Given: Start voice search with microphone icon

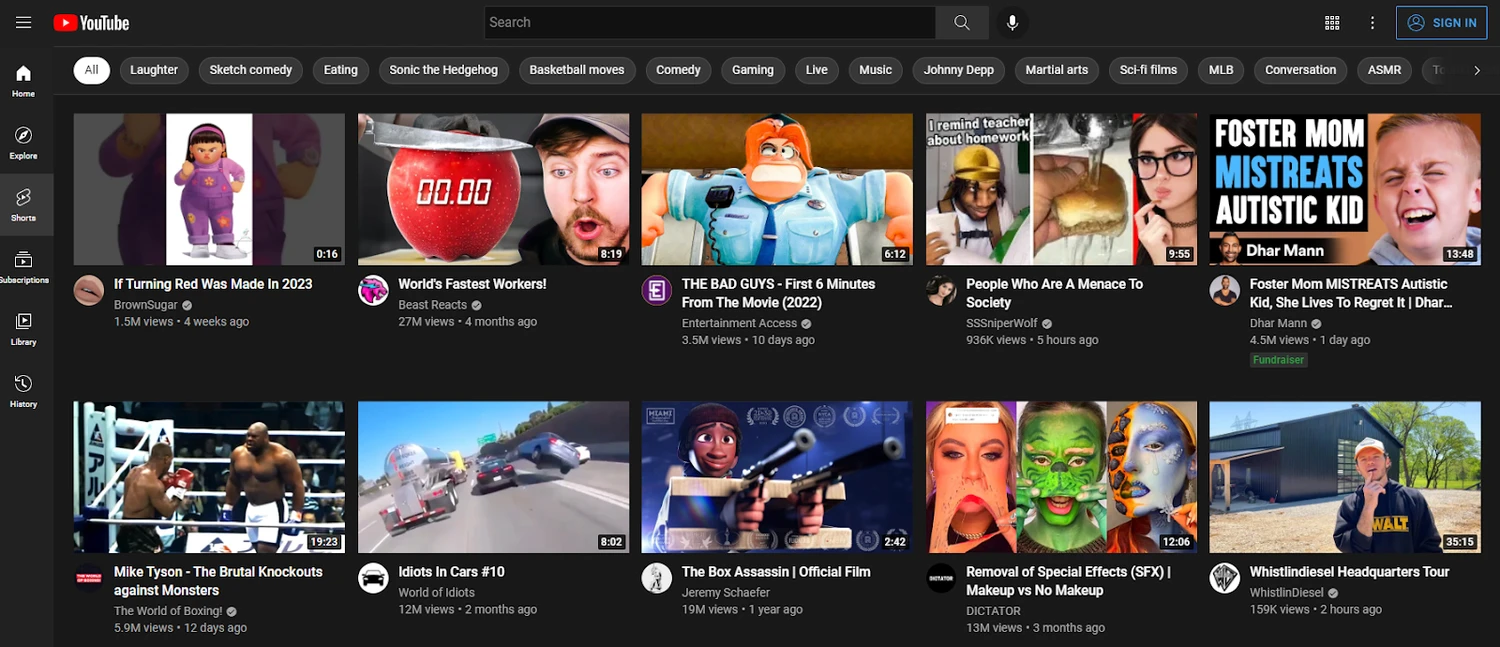Looking at the screenshot, I should point(1012,22).
